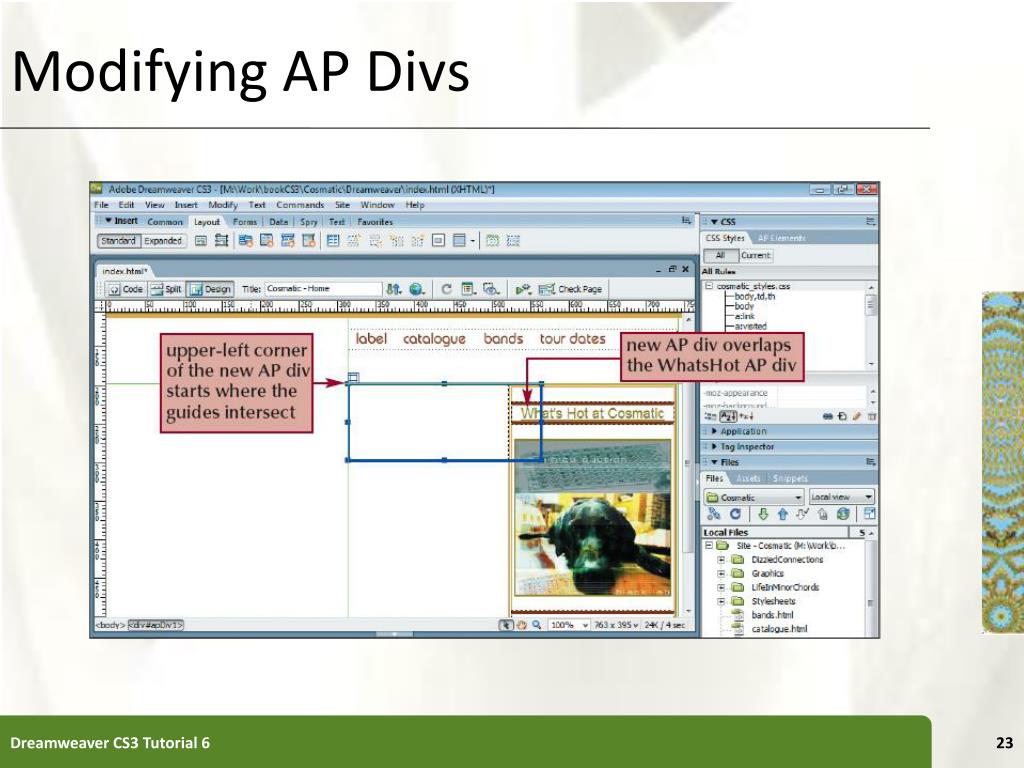Click the Attach Style Sheet link icon
The width and height of the screenshot is (1024, 768).
point(827,416)
